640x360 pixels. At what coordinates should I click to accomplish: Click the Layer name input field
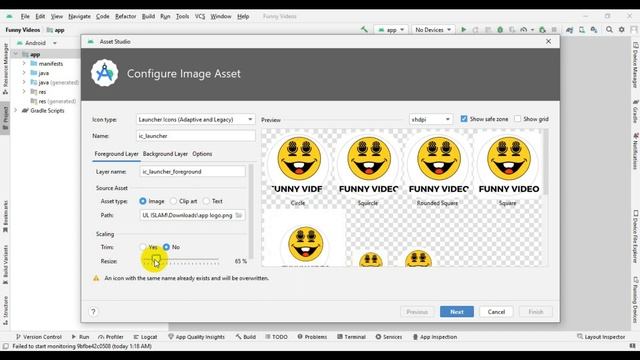tap(192, 172)
